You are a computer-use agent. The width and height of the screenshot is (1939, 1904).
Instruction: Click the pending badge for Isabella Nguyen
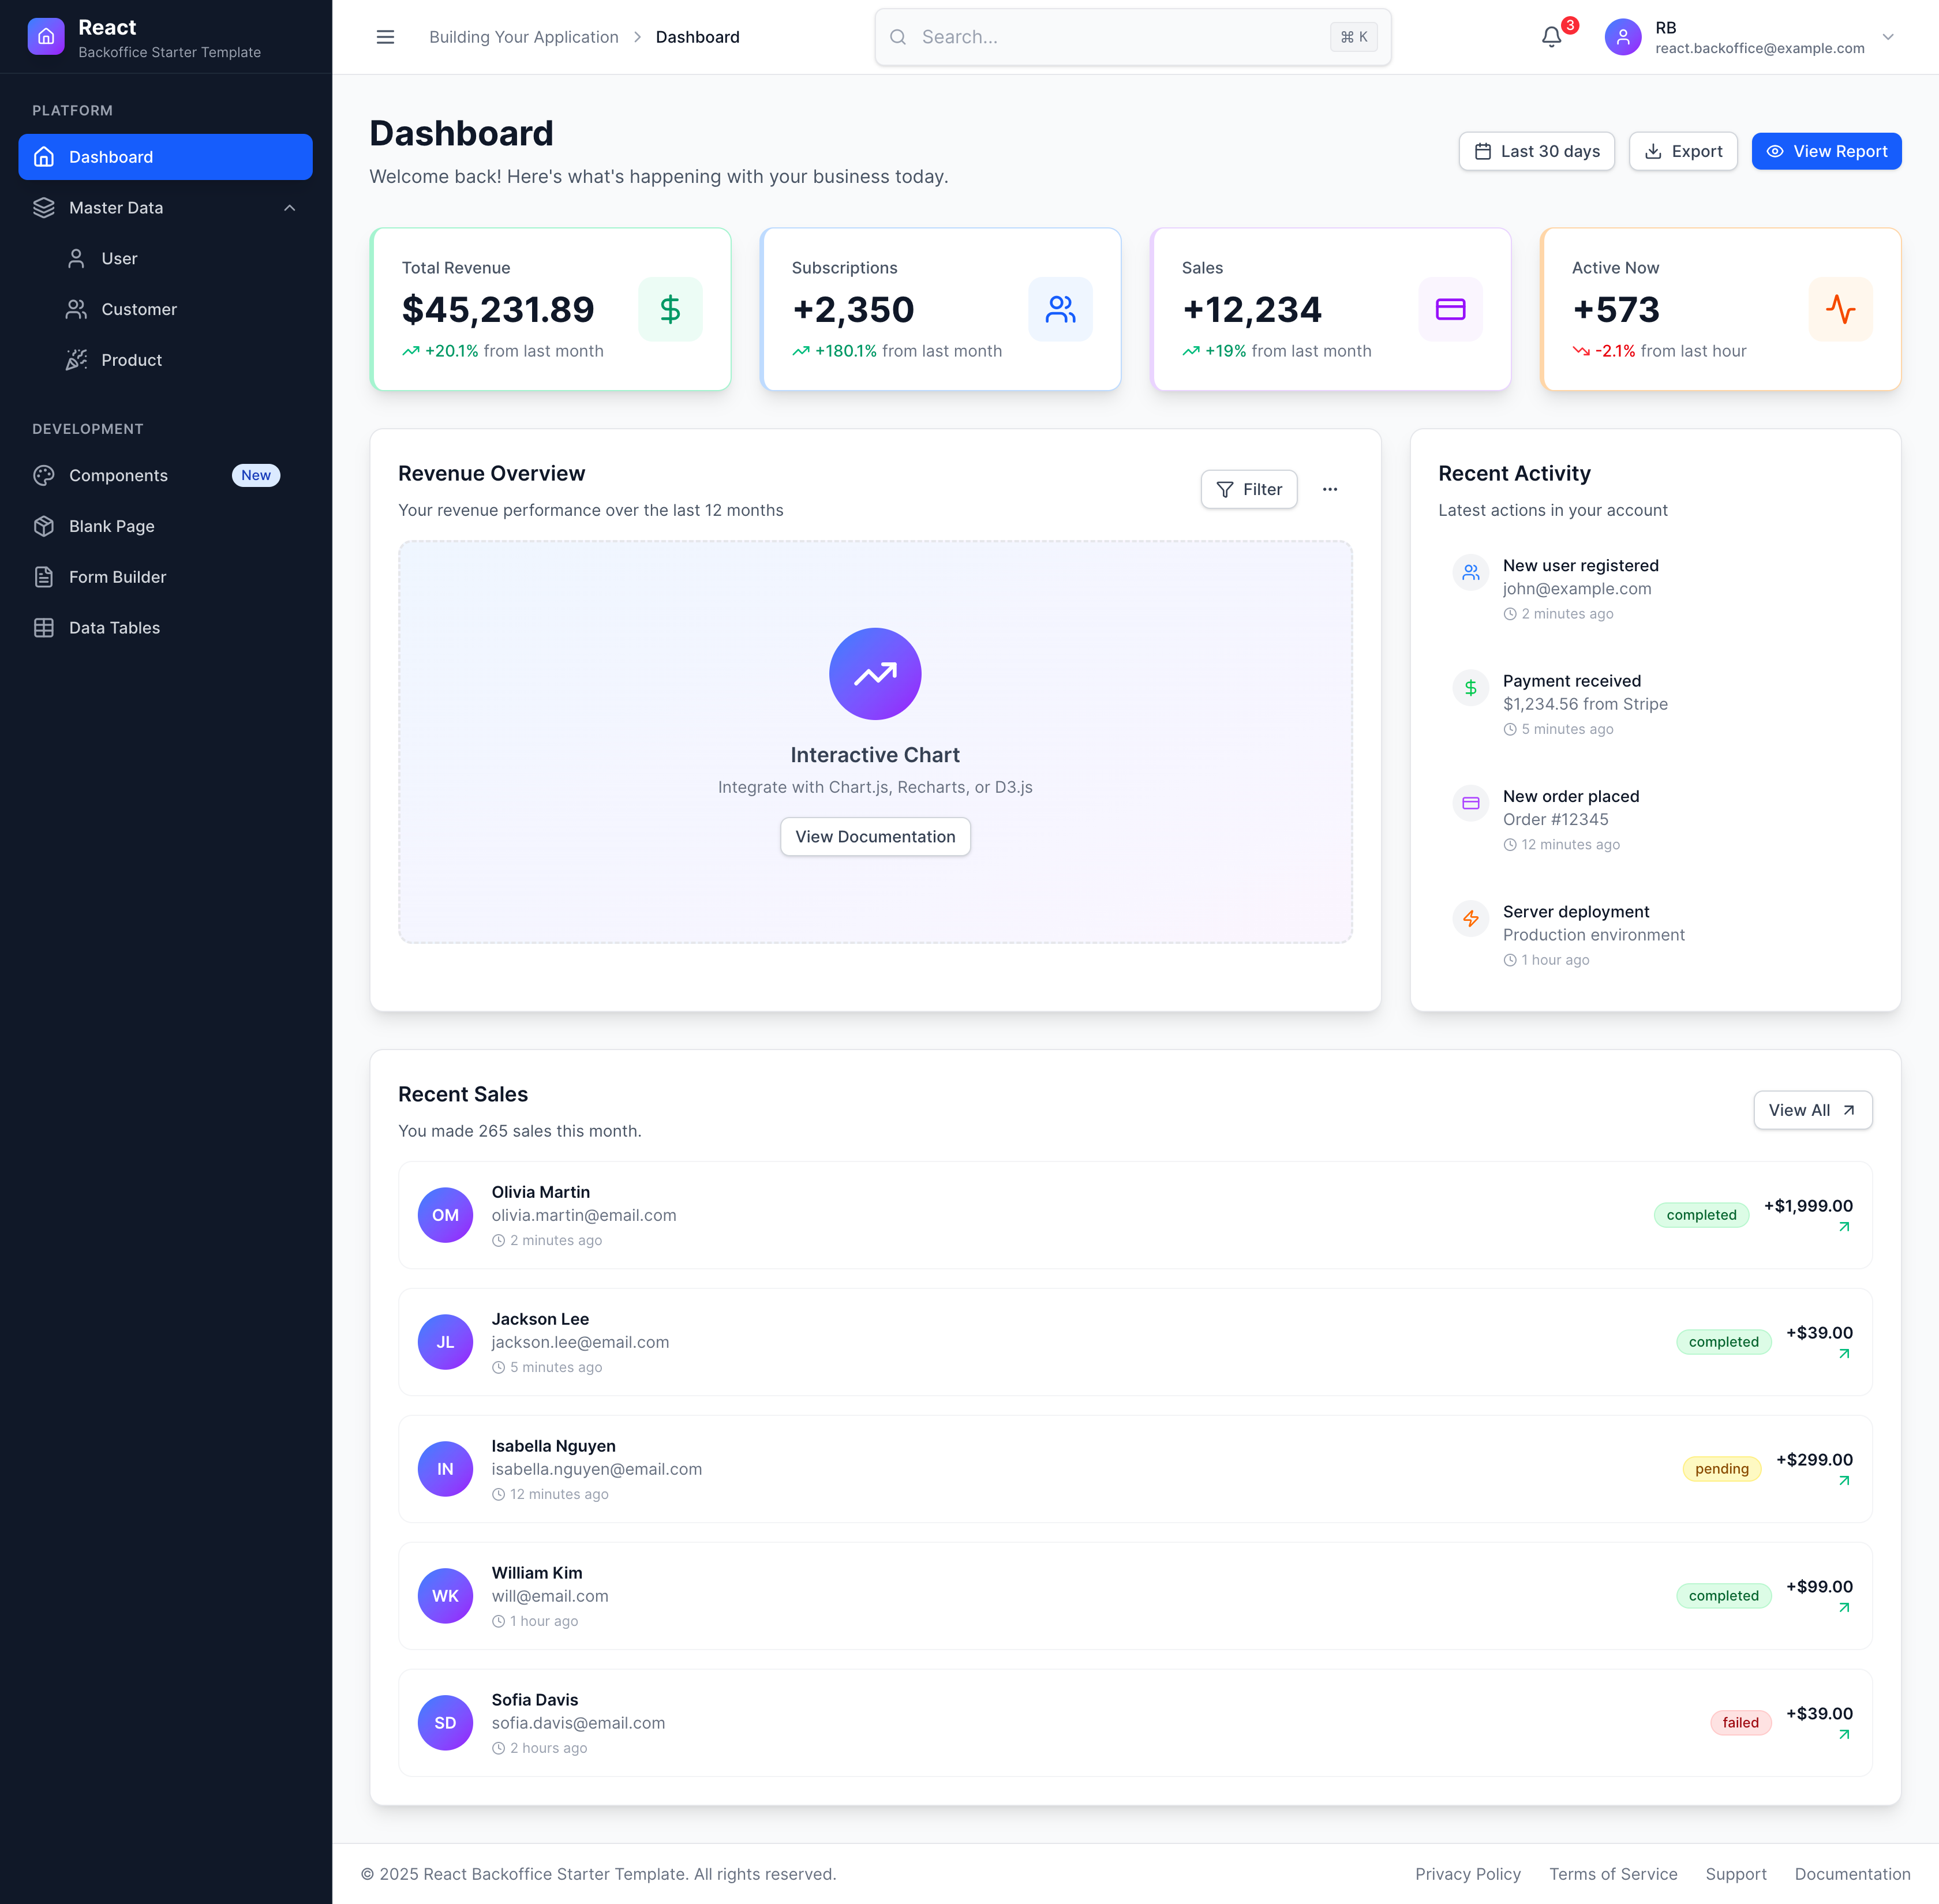coord(1721,1469)
